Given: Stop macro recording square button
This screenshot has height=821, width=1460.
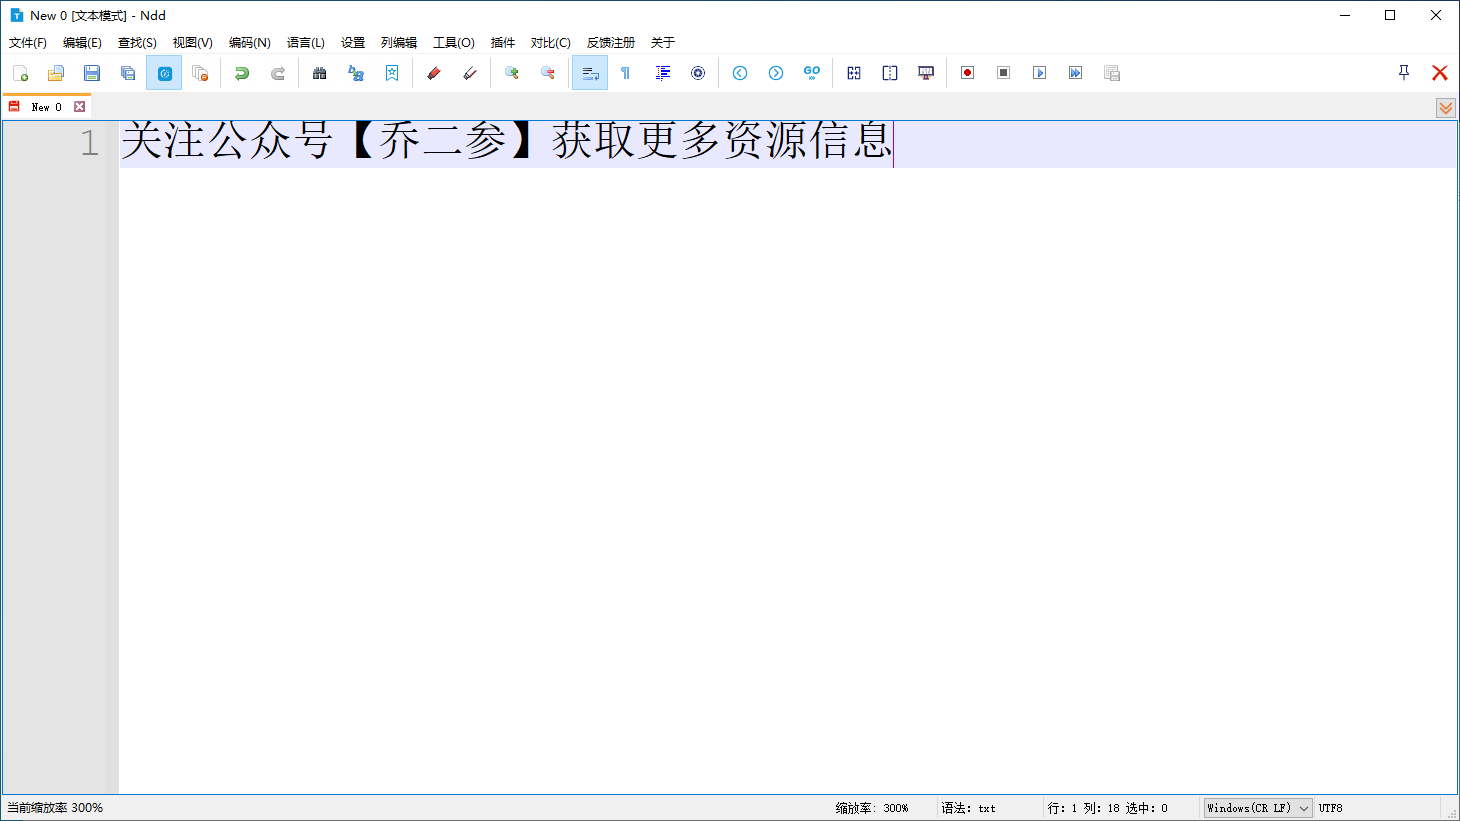Looking at the screenshot, I should tap(1004, 73).
